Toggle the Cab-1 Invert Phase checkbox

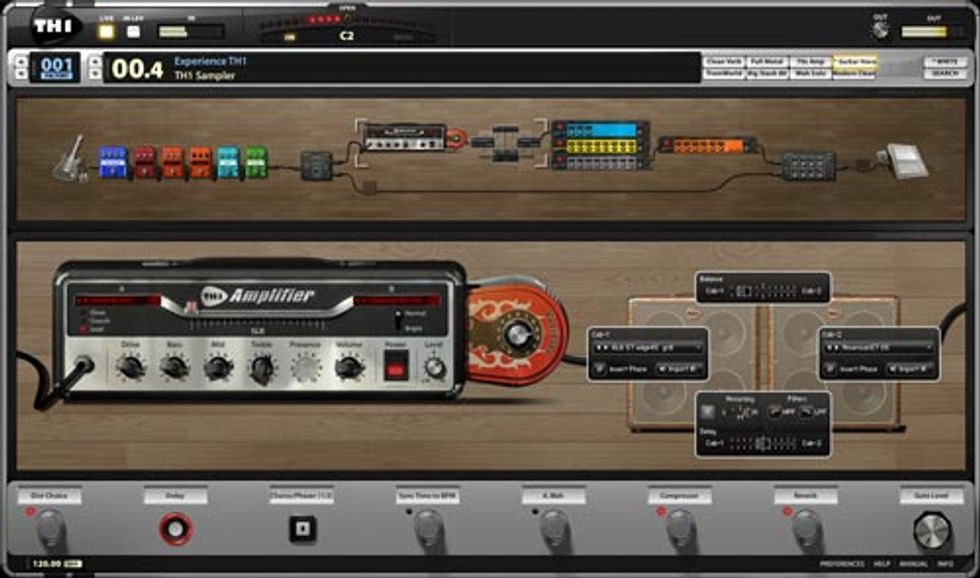click(599, 369)
